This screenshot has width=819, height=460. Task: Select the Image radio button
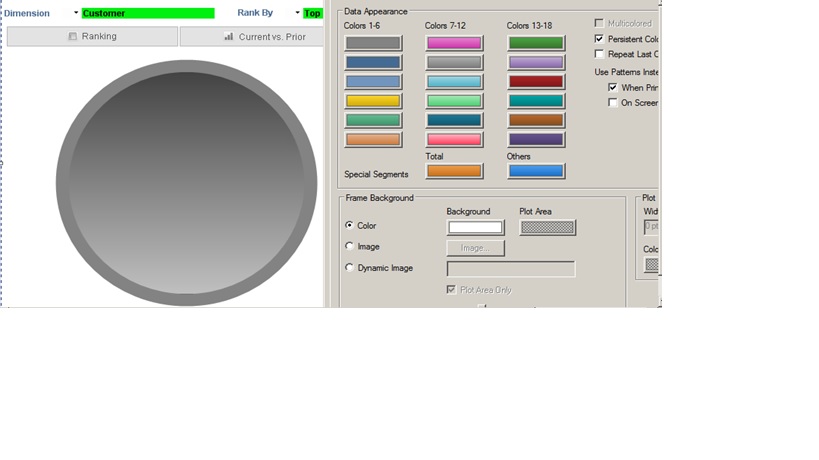click(349, 246)
